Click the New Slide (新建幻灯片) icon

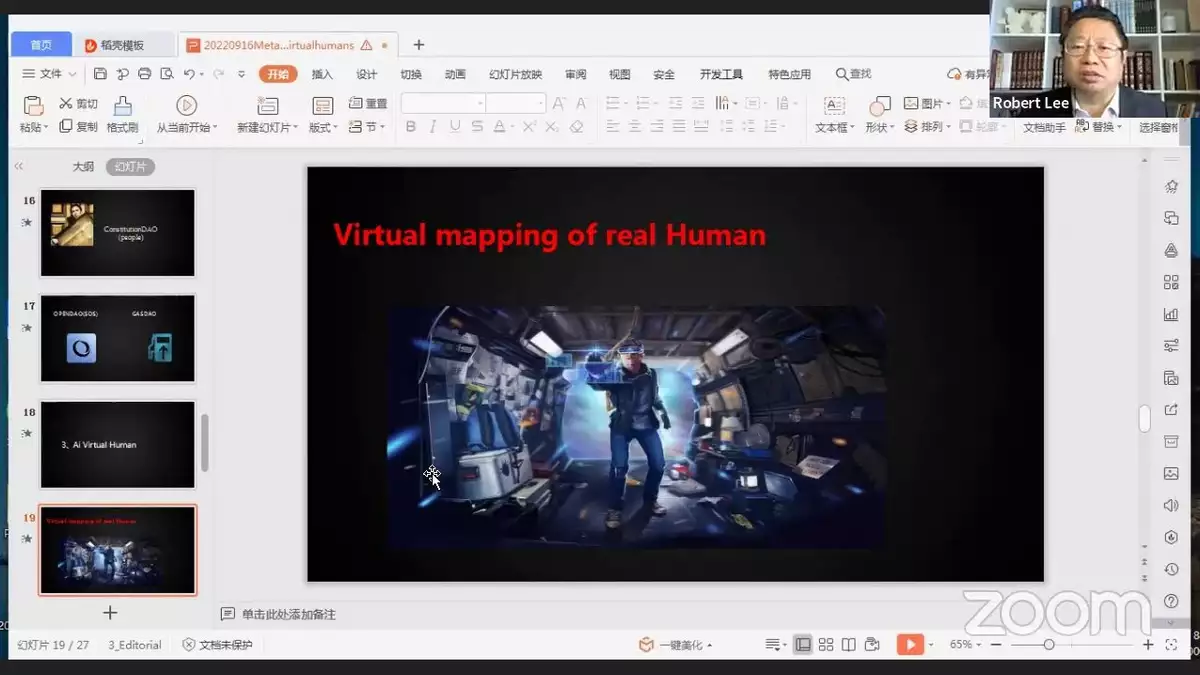coord(267,105)
